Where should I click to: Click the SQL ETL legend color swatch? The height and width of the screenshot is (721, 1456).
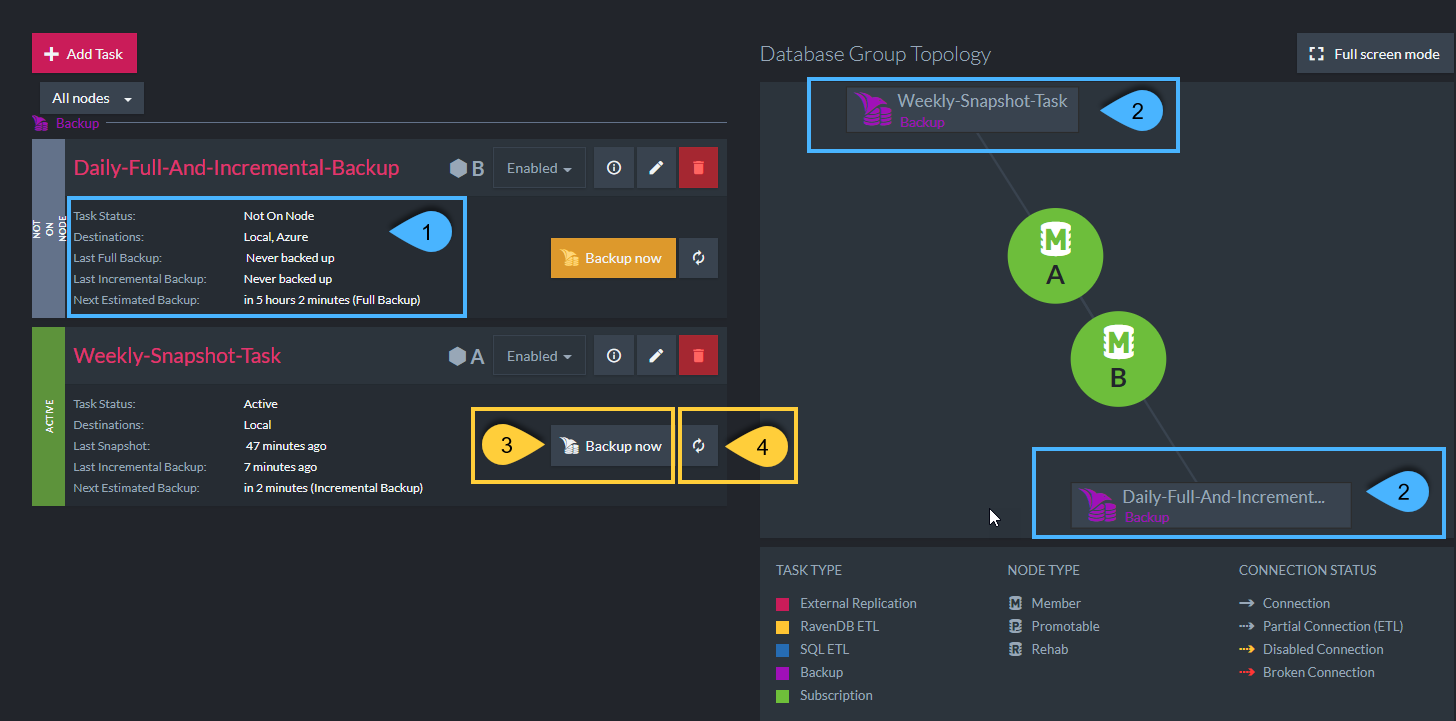point(783,649)
